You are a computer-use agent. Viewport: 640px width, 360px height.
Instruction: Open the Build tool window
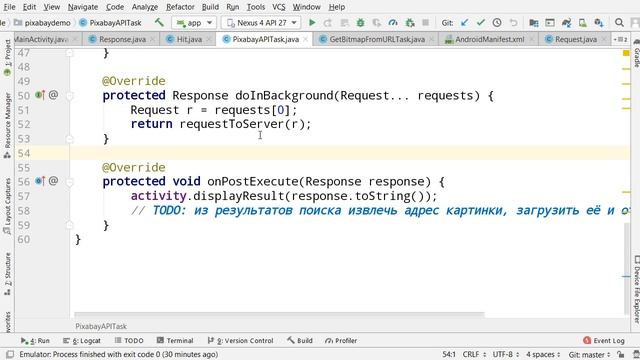tap(300, 340)
